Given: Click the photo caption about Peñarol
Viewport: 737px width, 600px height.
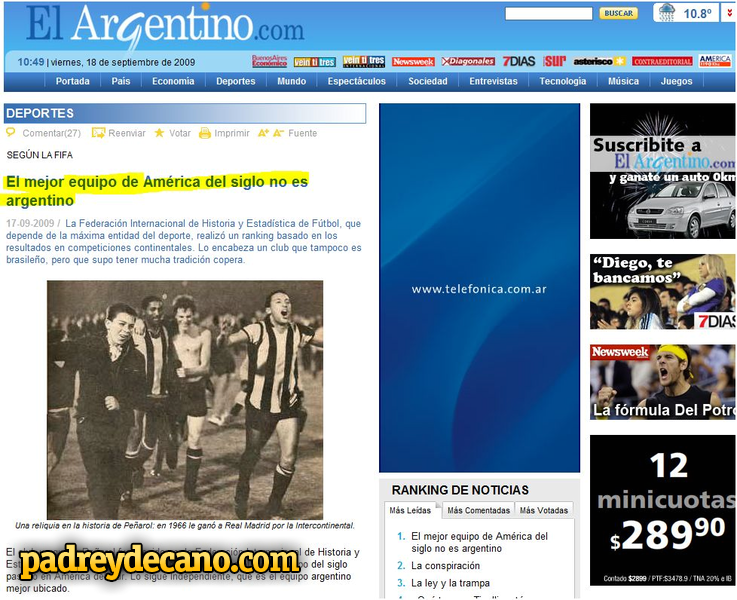Looking at the screenshot, I should 185,525.
